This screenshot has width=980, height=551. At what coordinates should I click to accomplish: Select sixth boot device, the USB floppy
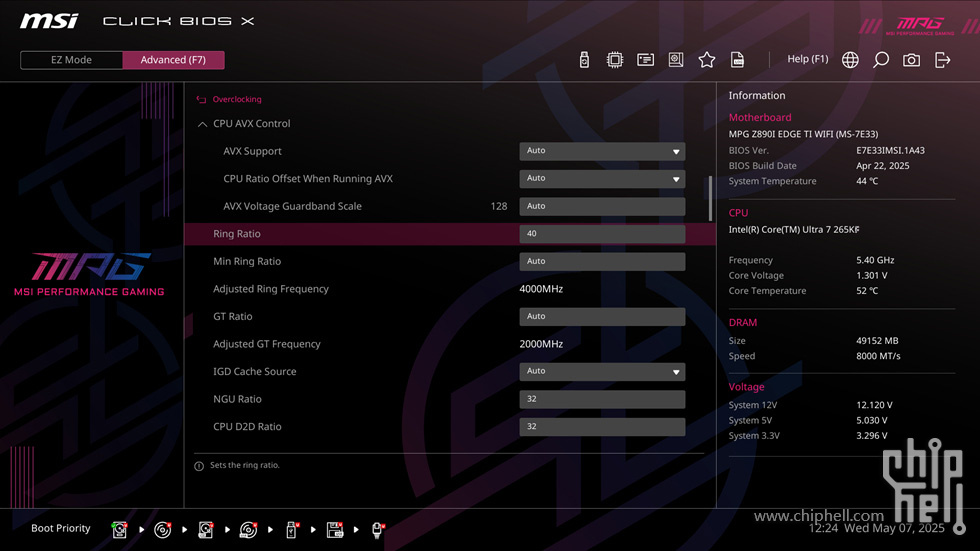[x=335, y=530]
